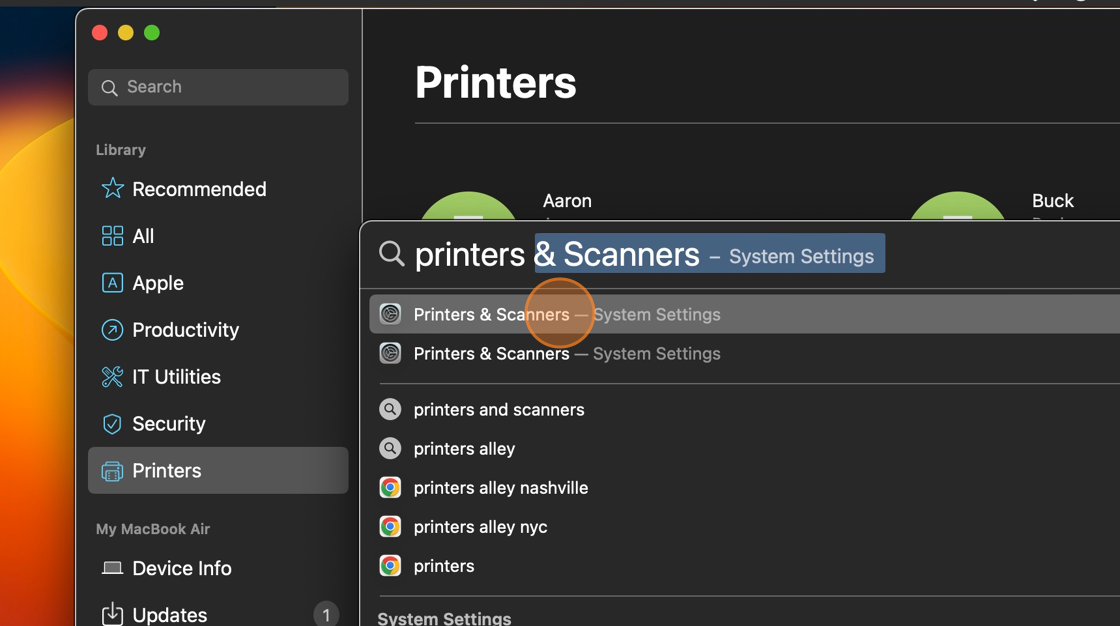1120x626 pixels.
Task: Open Device Info in sidebar
Action: coord(218,568)
